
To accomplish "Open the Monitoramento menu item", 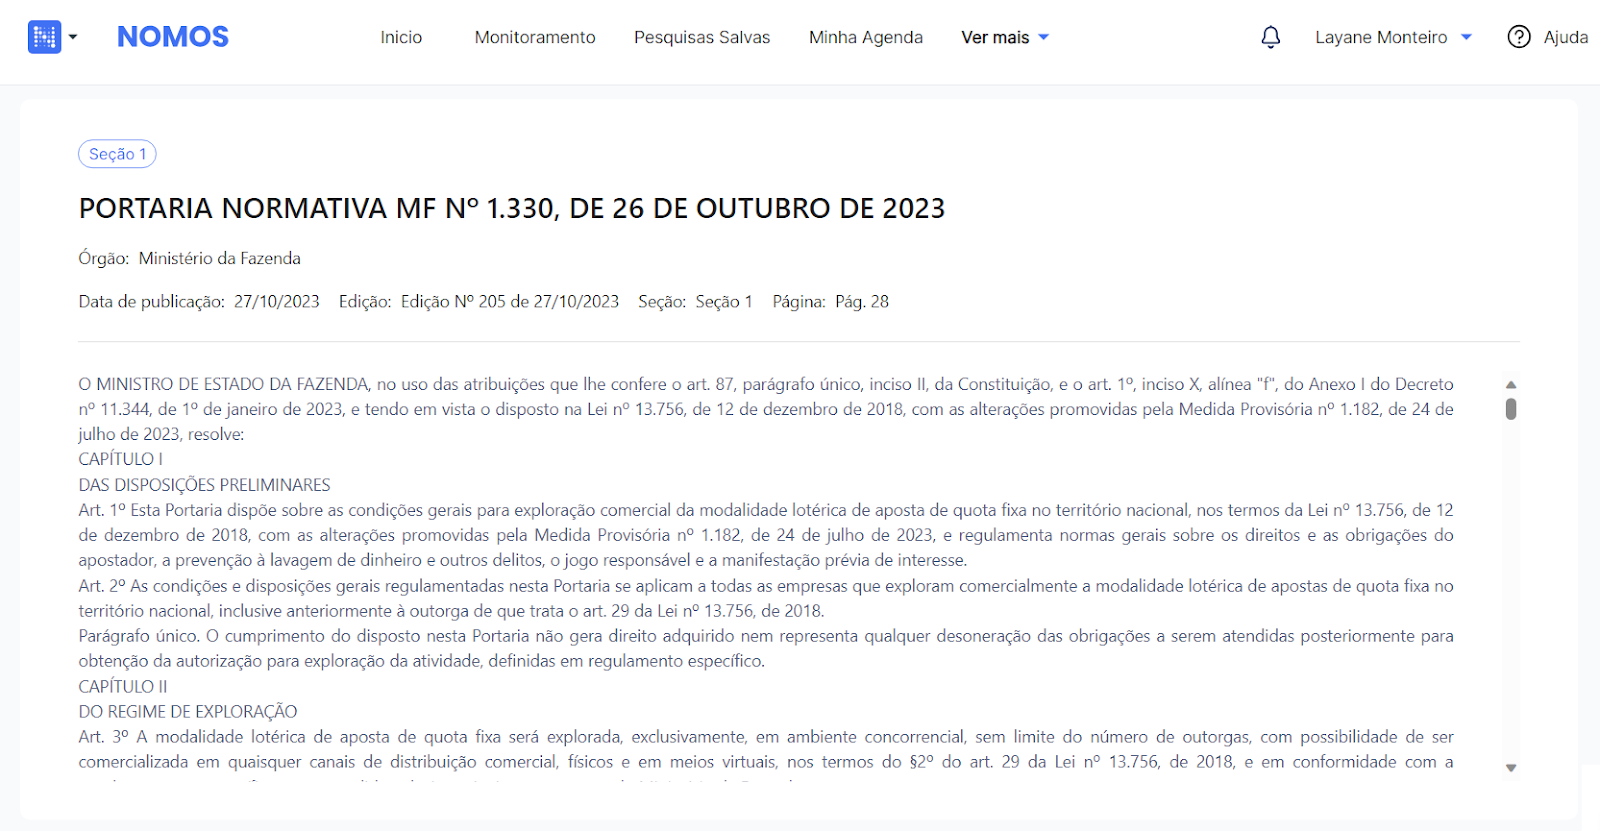I will 535,37.
